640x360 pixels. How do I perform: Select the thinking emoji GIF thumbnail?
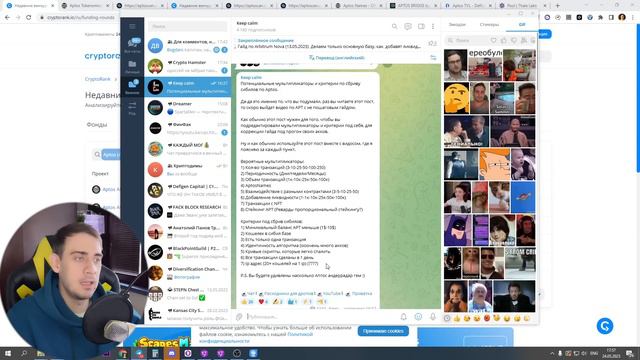coord(456,98)
